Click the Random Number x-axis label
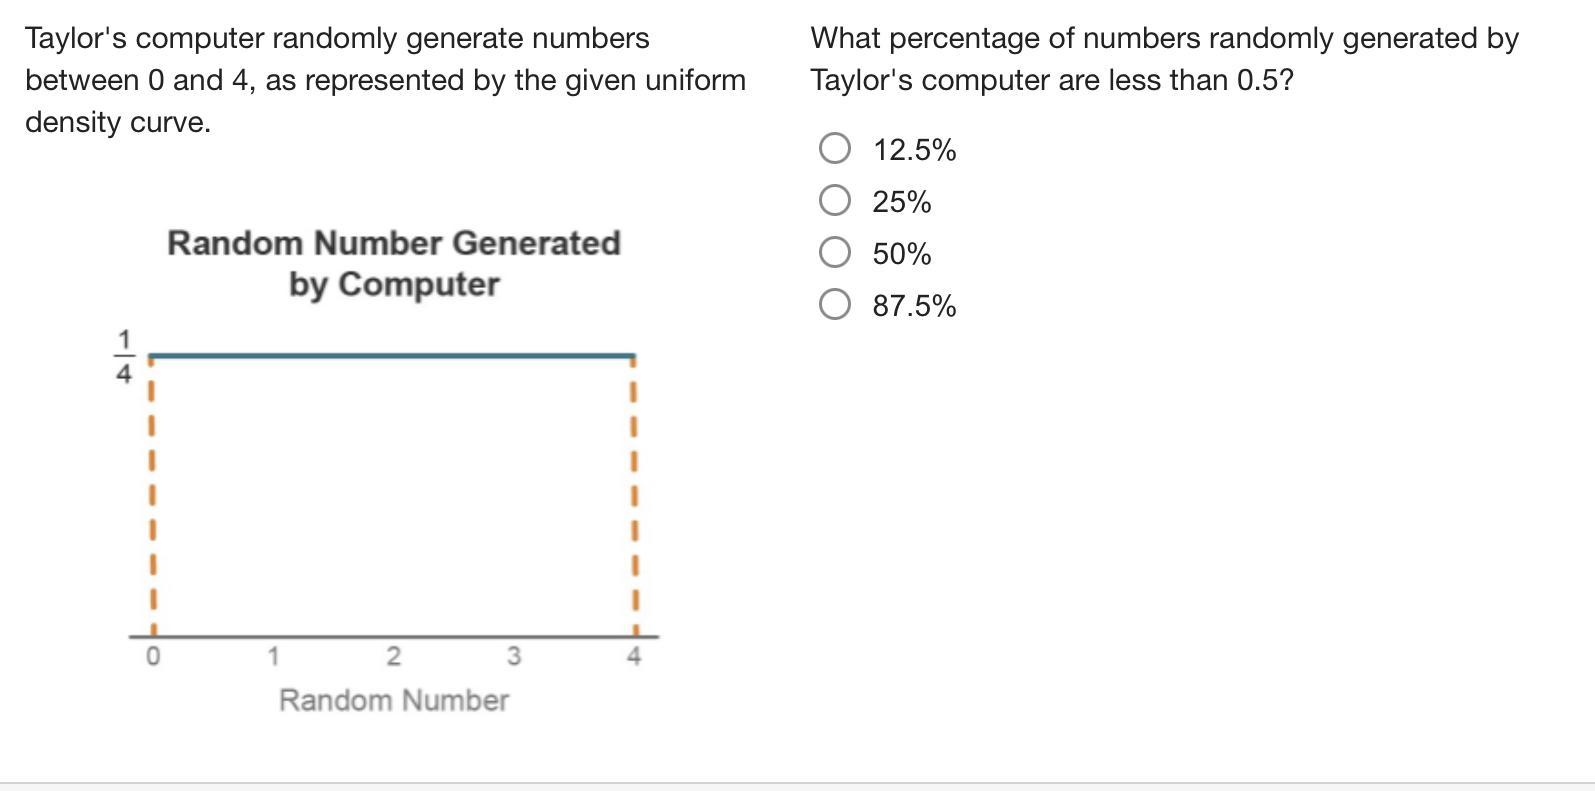 pos(394,700)
